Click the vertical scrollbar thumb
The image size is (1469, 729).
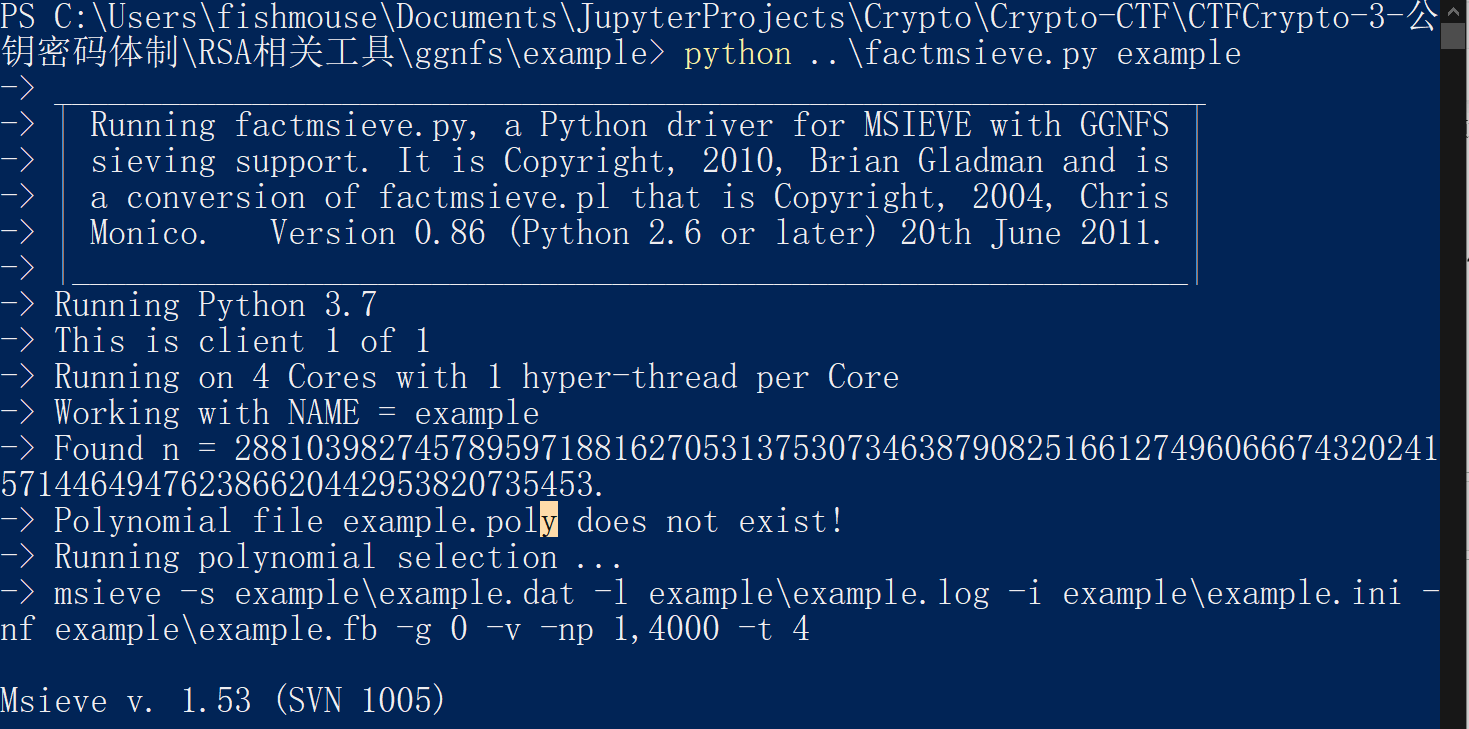tap(1454, 38)
